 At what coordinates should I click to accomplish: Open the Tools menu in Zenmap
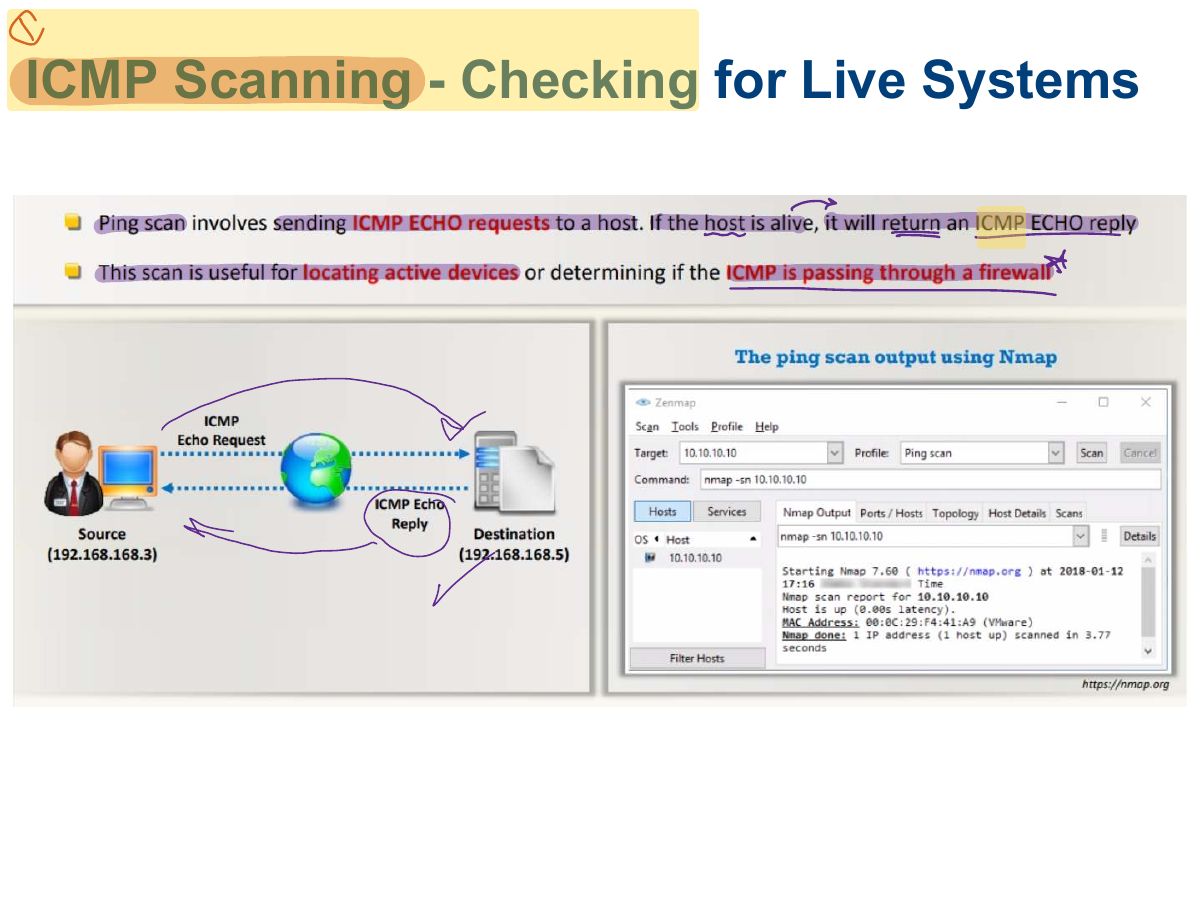click(685, 427)
